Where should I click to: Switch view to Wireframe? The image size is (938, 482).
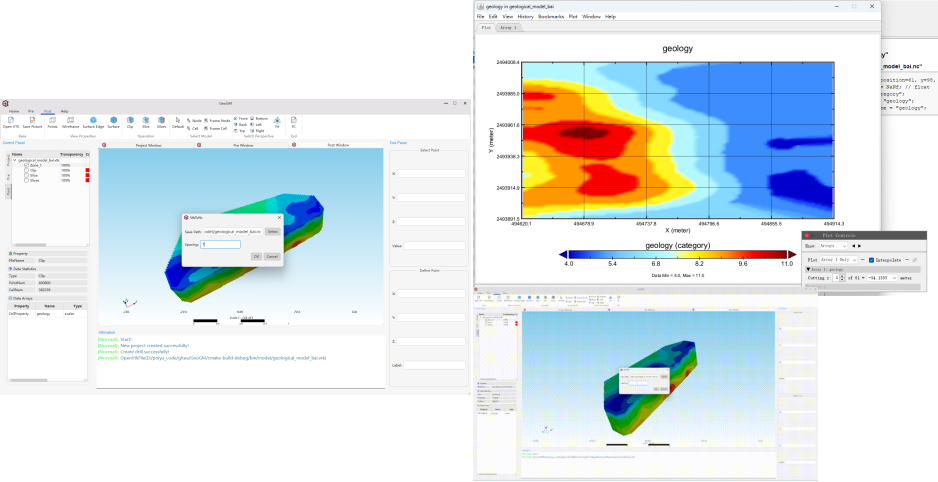70,122
